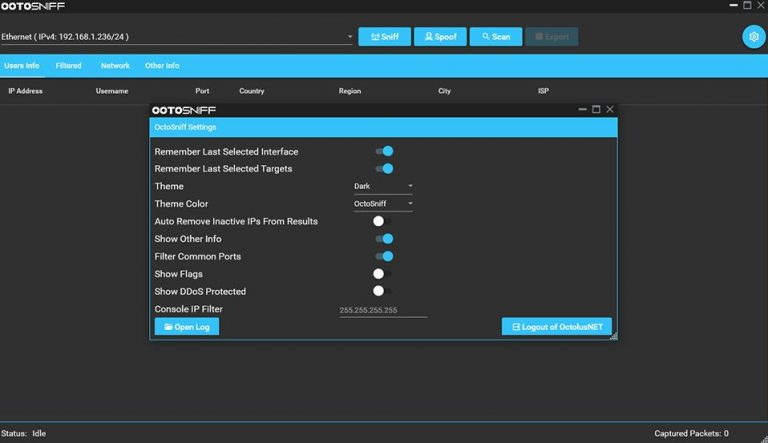Sort by Username column header
Viewport: 768px width, 443px height.
(112, 91)
